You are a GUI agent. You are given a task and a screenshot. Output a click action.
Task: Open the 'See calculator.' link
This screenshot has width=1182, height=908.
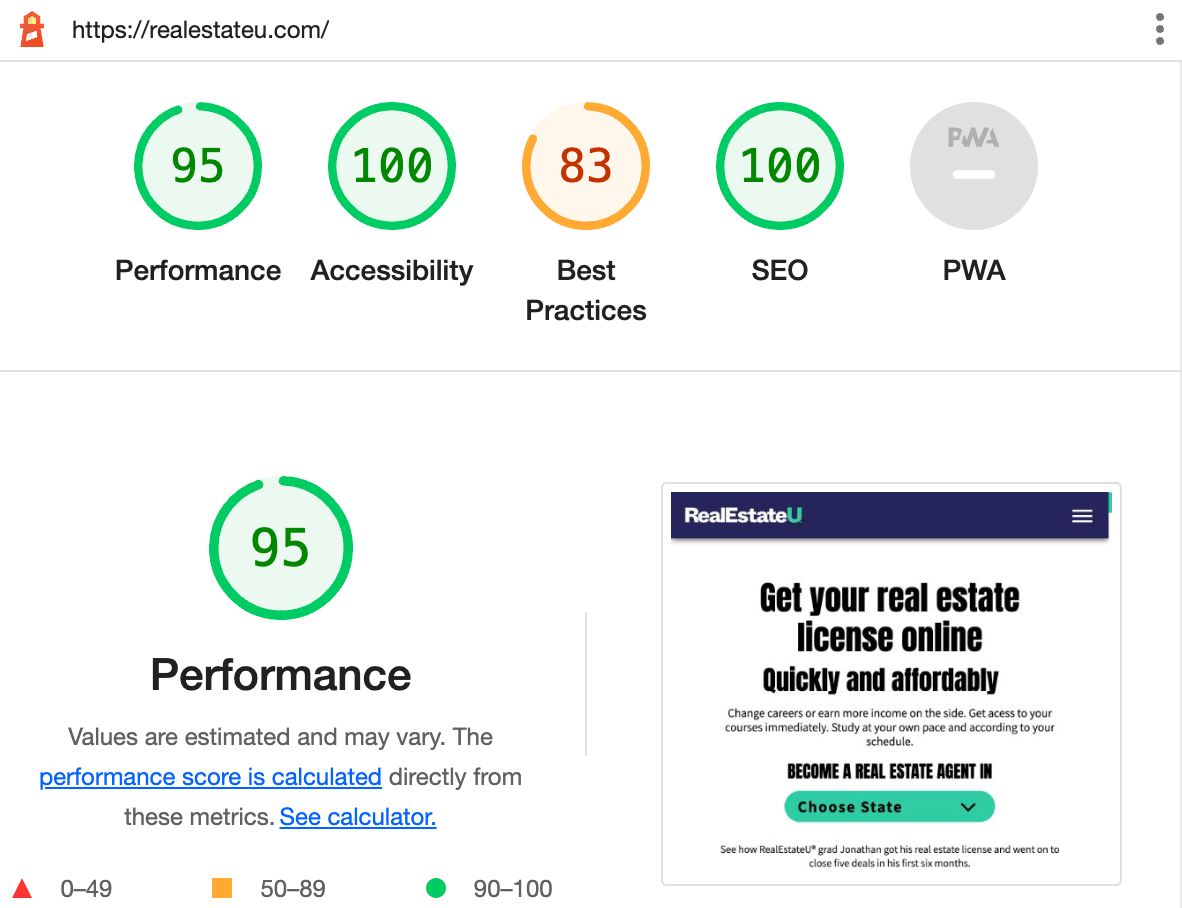coord(358,817)
